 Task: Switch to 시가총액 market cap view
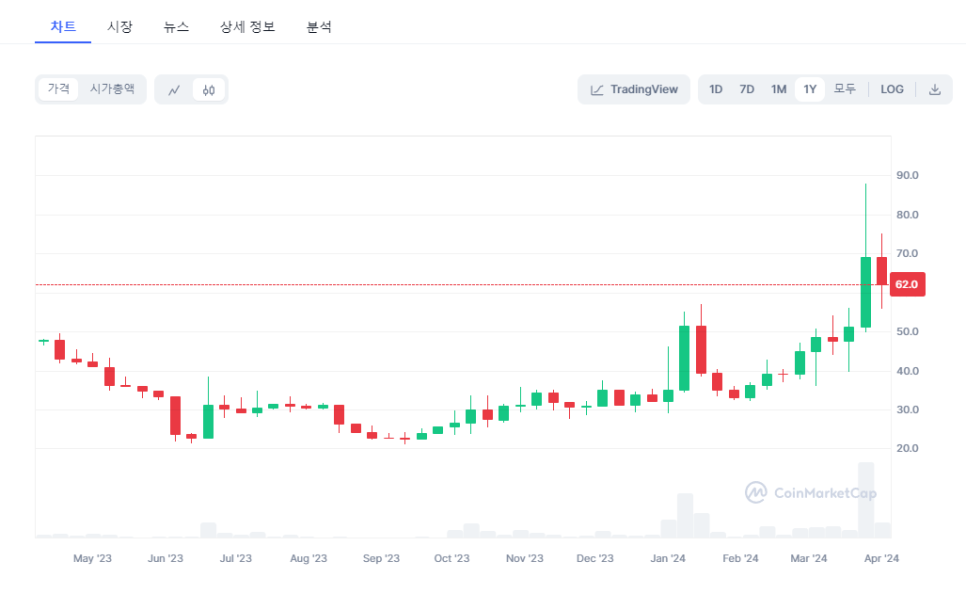point(112,89)
